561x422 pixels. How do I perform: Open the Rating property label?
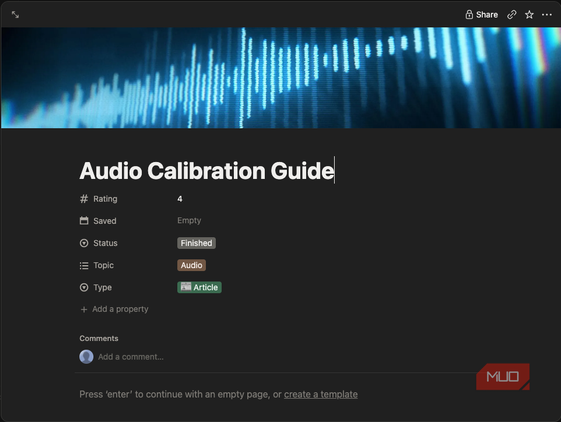pyautogui.click(x=105, y=199)
